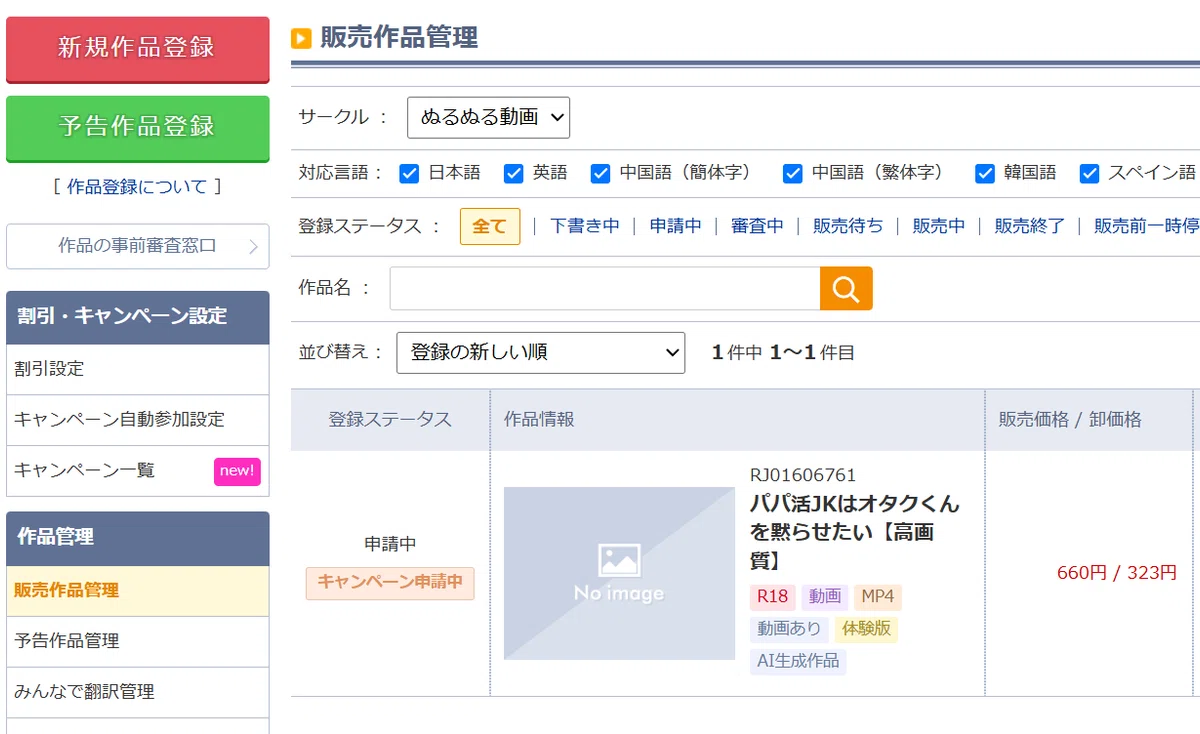Select 販売作品管理 in the sidebar
This screenshot has height=734, width=1200.
(x=138, y=591)
